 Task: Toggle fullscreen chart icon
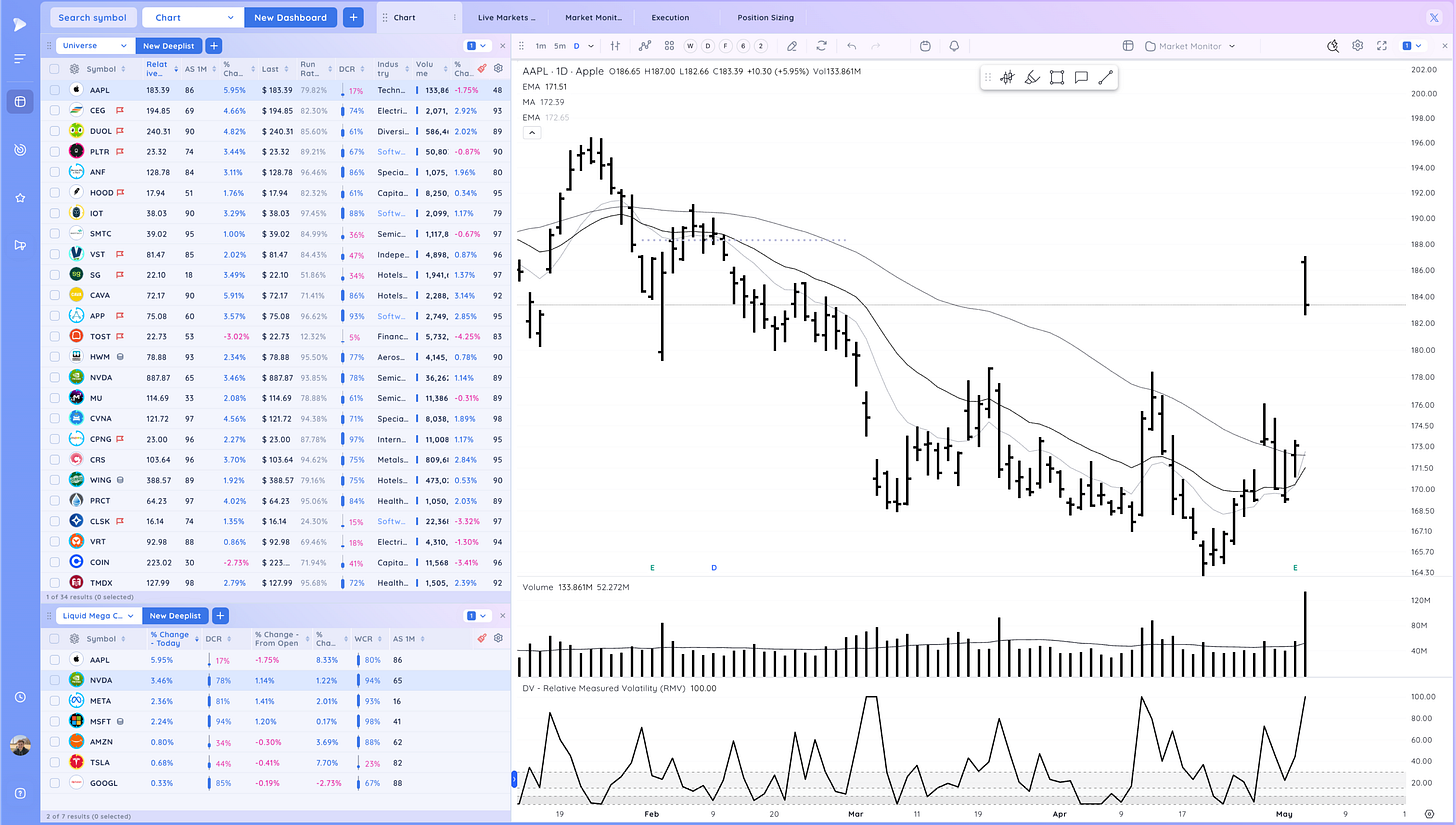[1383, 46]
